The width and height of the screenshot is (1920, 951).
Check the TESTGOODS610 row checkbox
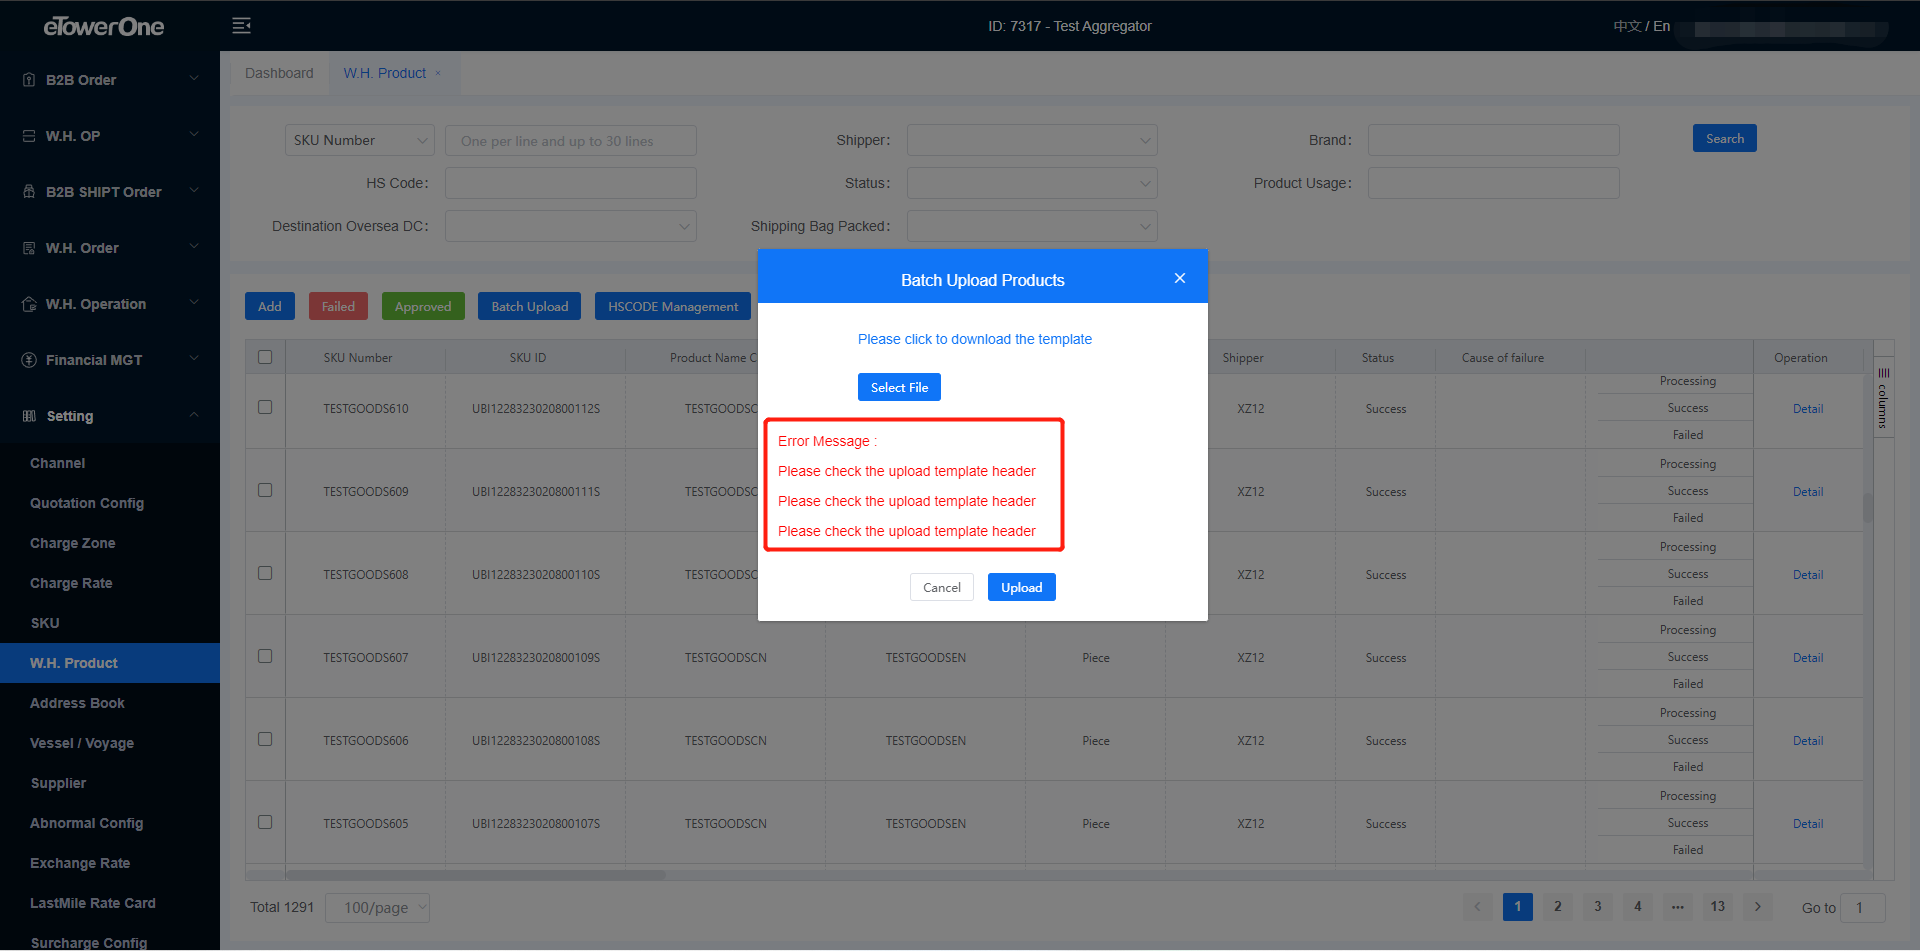pos(265,407)
